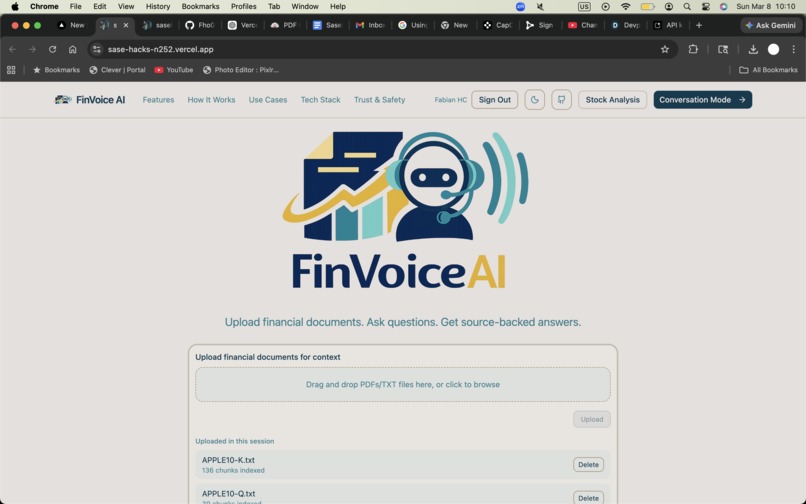
Task: Open Chrome downloads icon
Action: tap(753, 49)
